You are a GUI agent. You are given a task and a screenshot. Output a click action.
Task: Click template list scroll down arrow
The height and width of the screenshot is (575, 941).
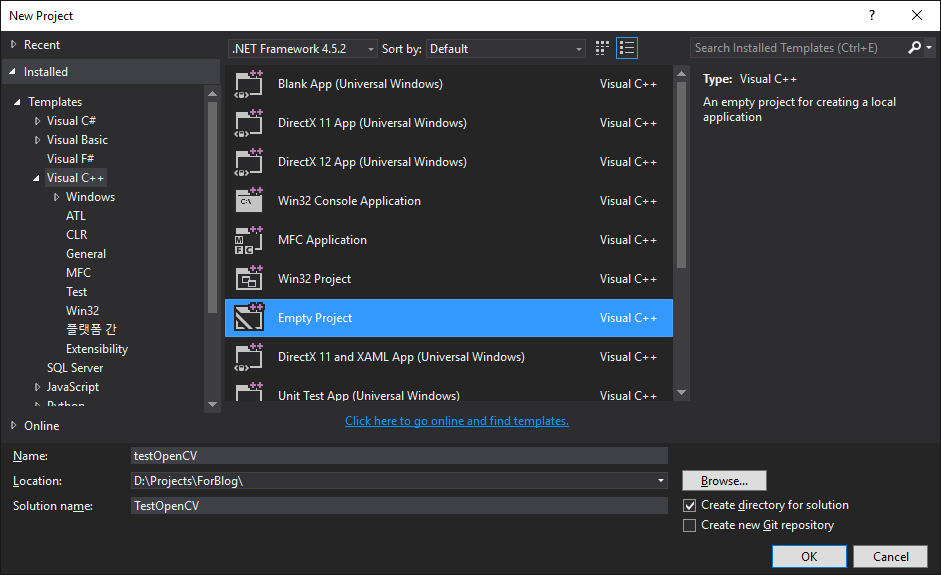[x=681, y=393]
